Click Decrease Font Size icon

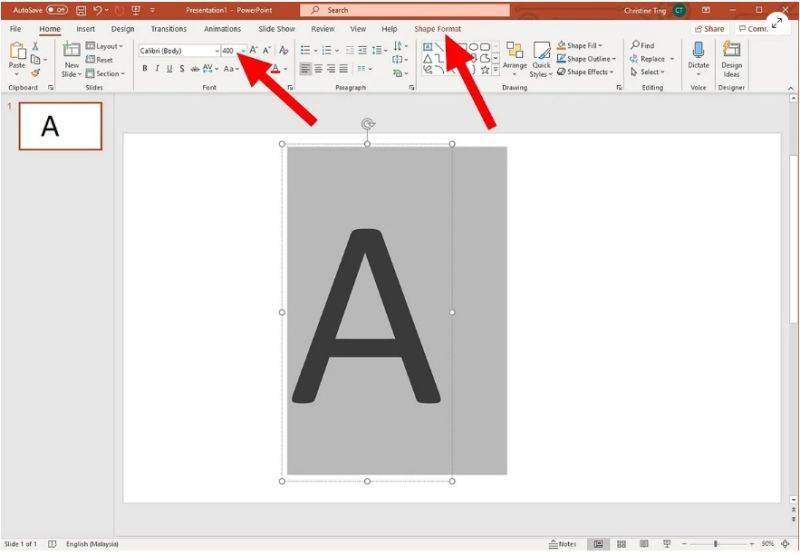[x=266, y=50]
